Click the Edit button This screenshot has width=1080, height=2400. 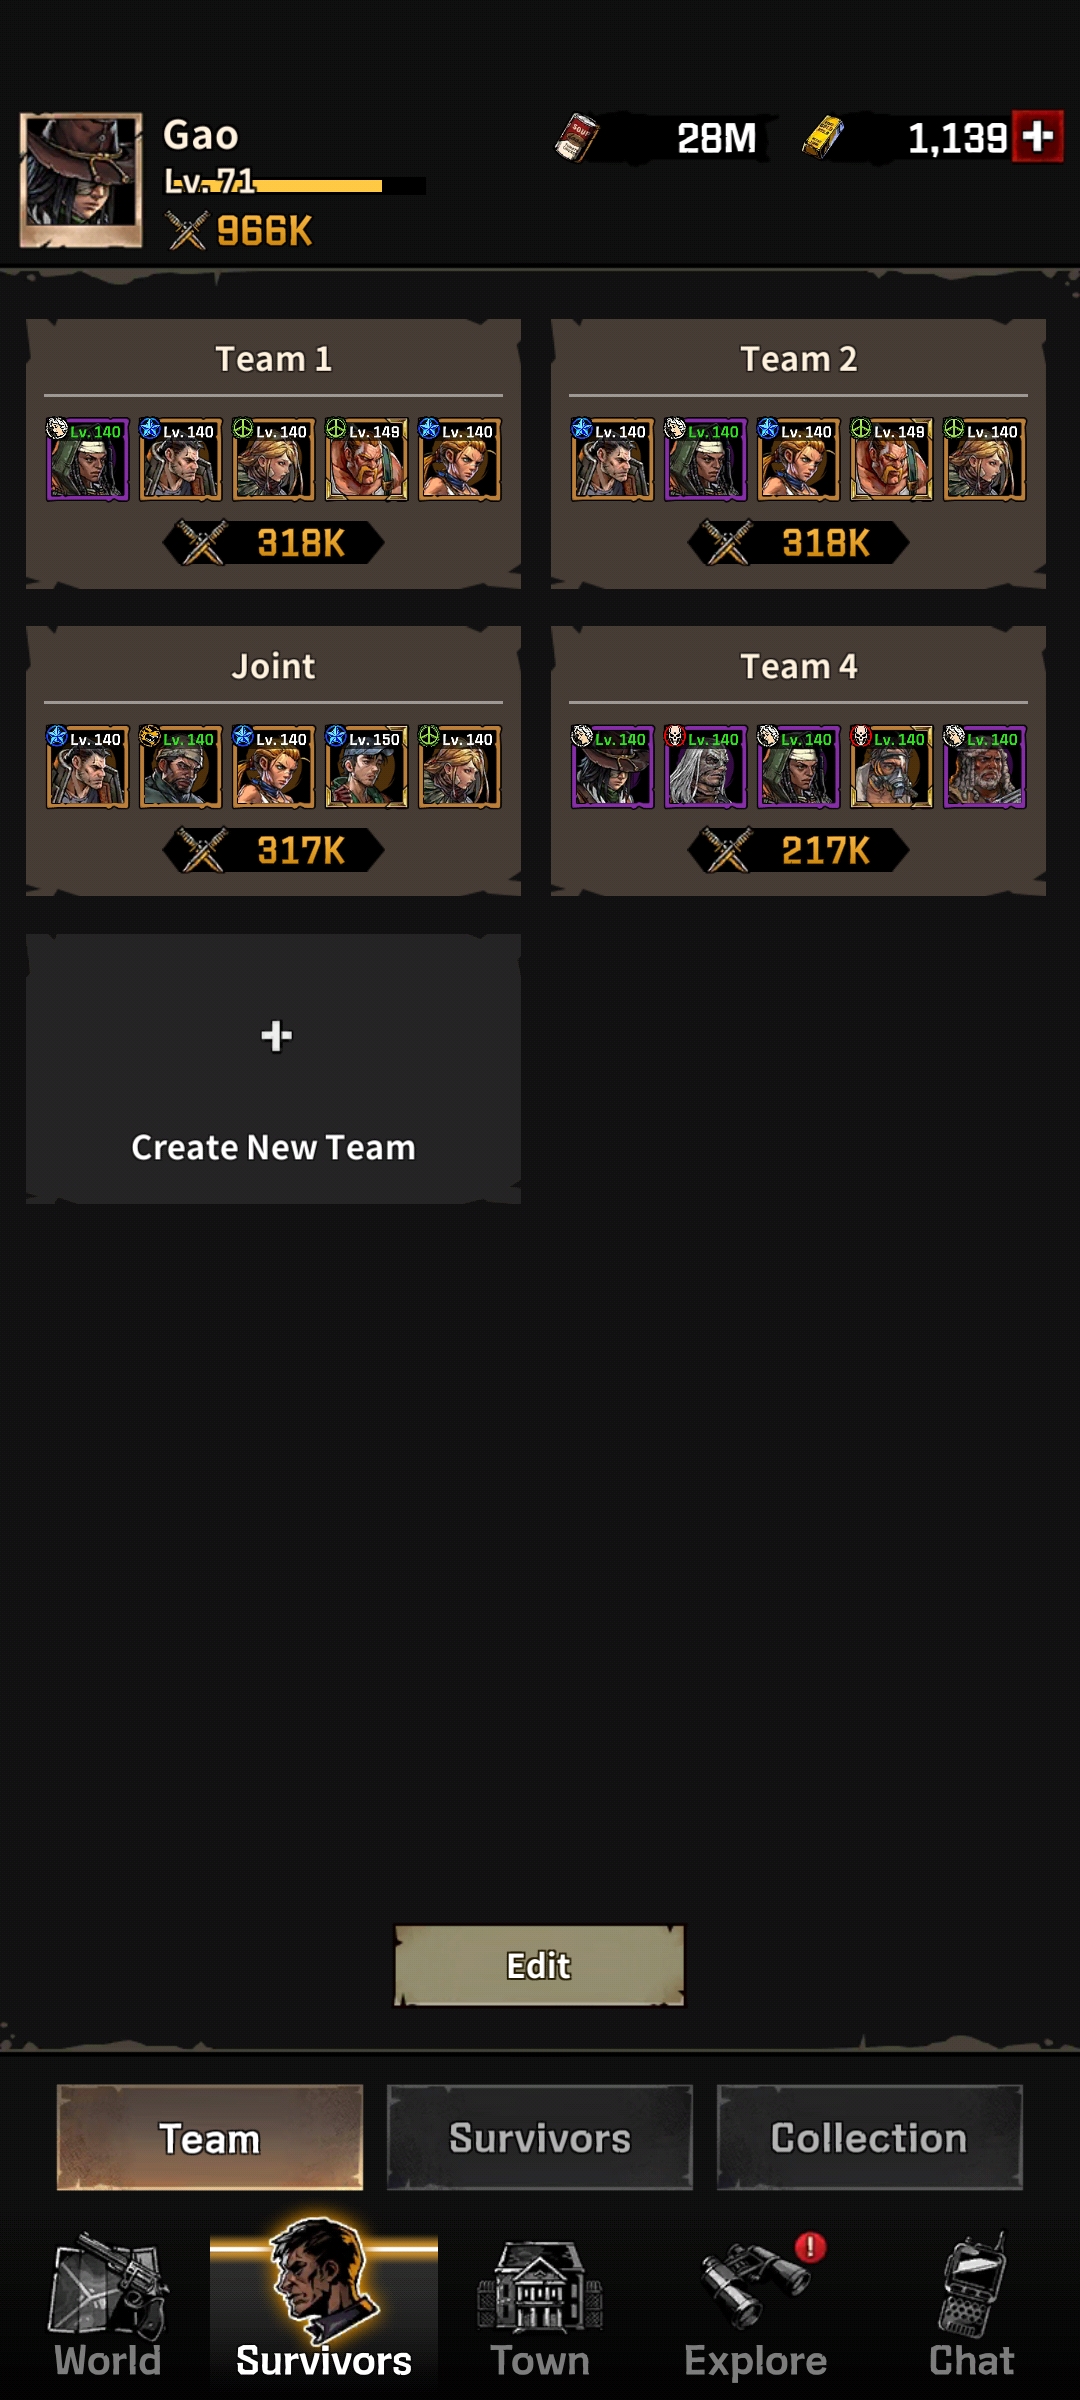pos(539,1966)
